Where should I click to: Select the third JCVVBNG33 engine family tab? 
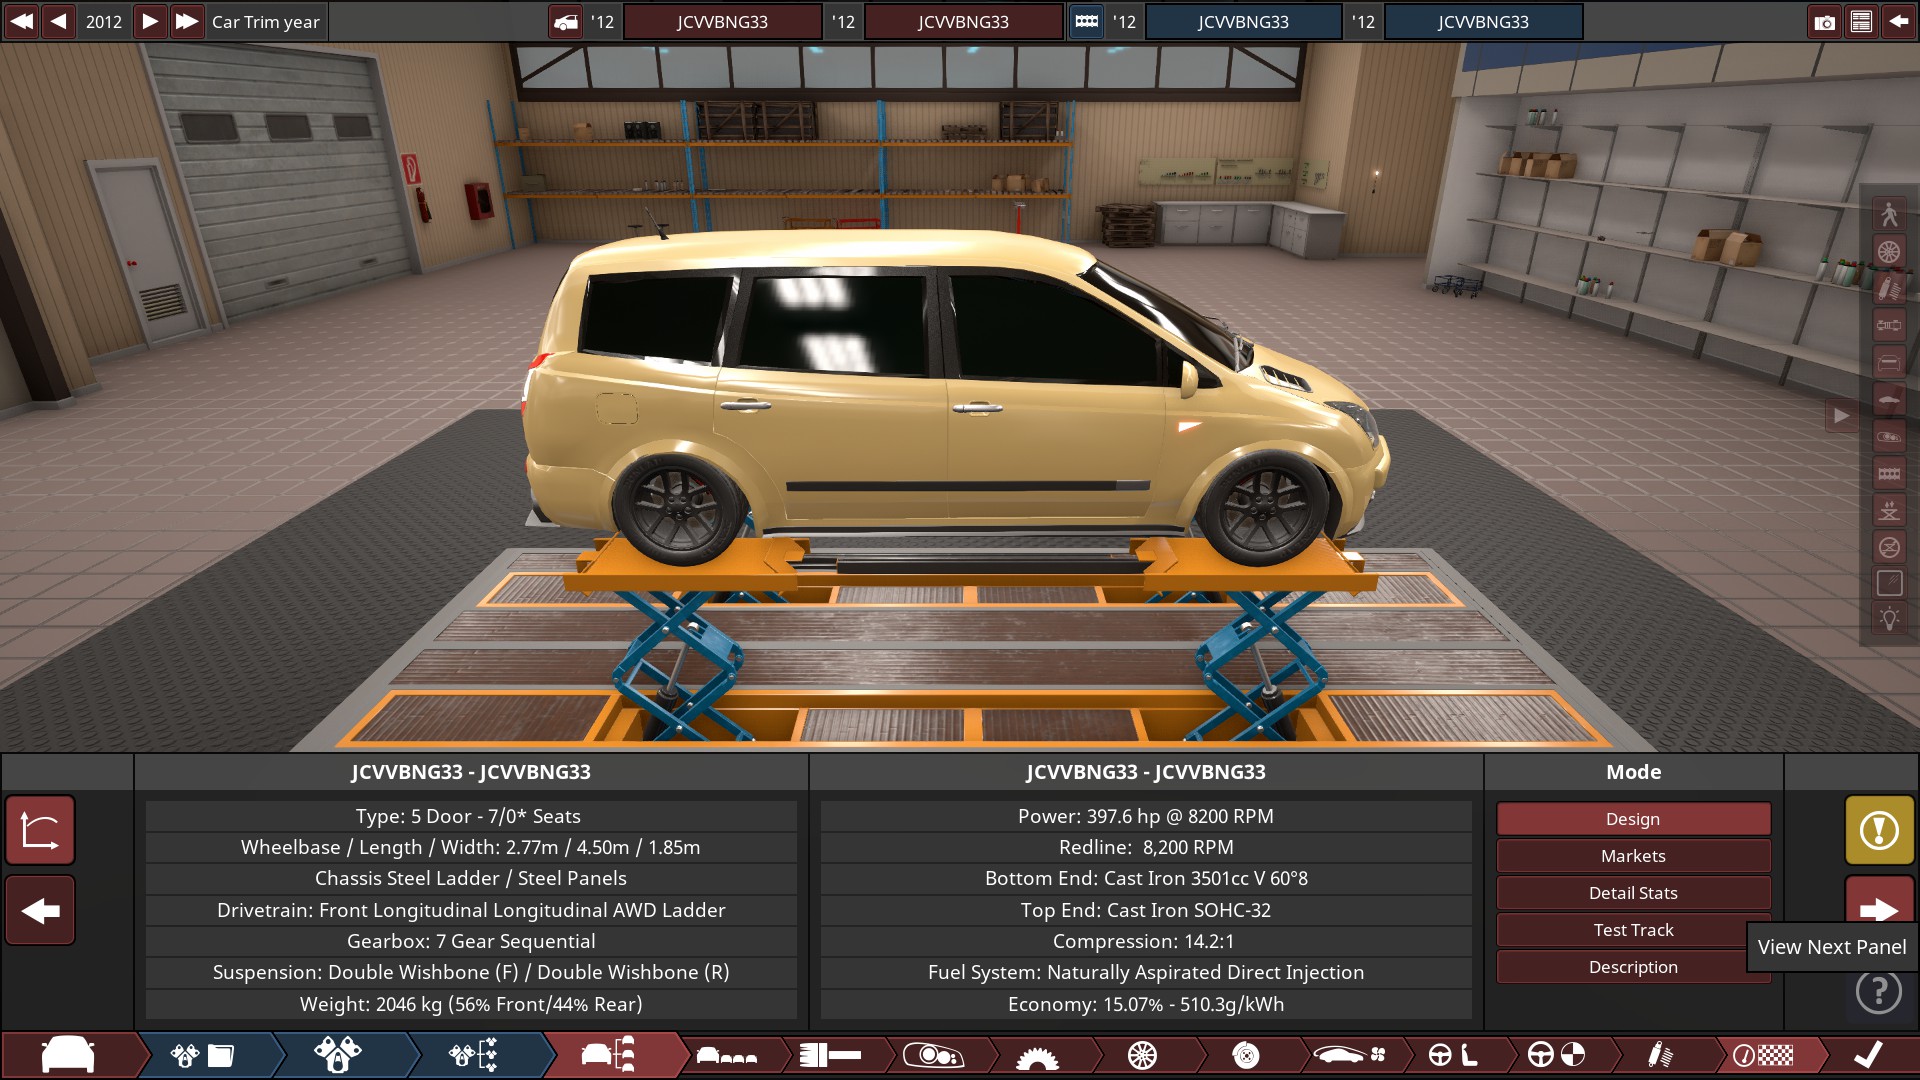pos(1243,22)
